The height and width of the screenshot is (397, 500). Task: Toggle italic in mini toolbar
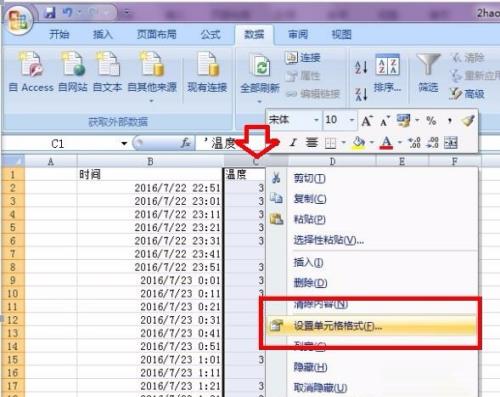pyautogui.click(x=293, y=143)
